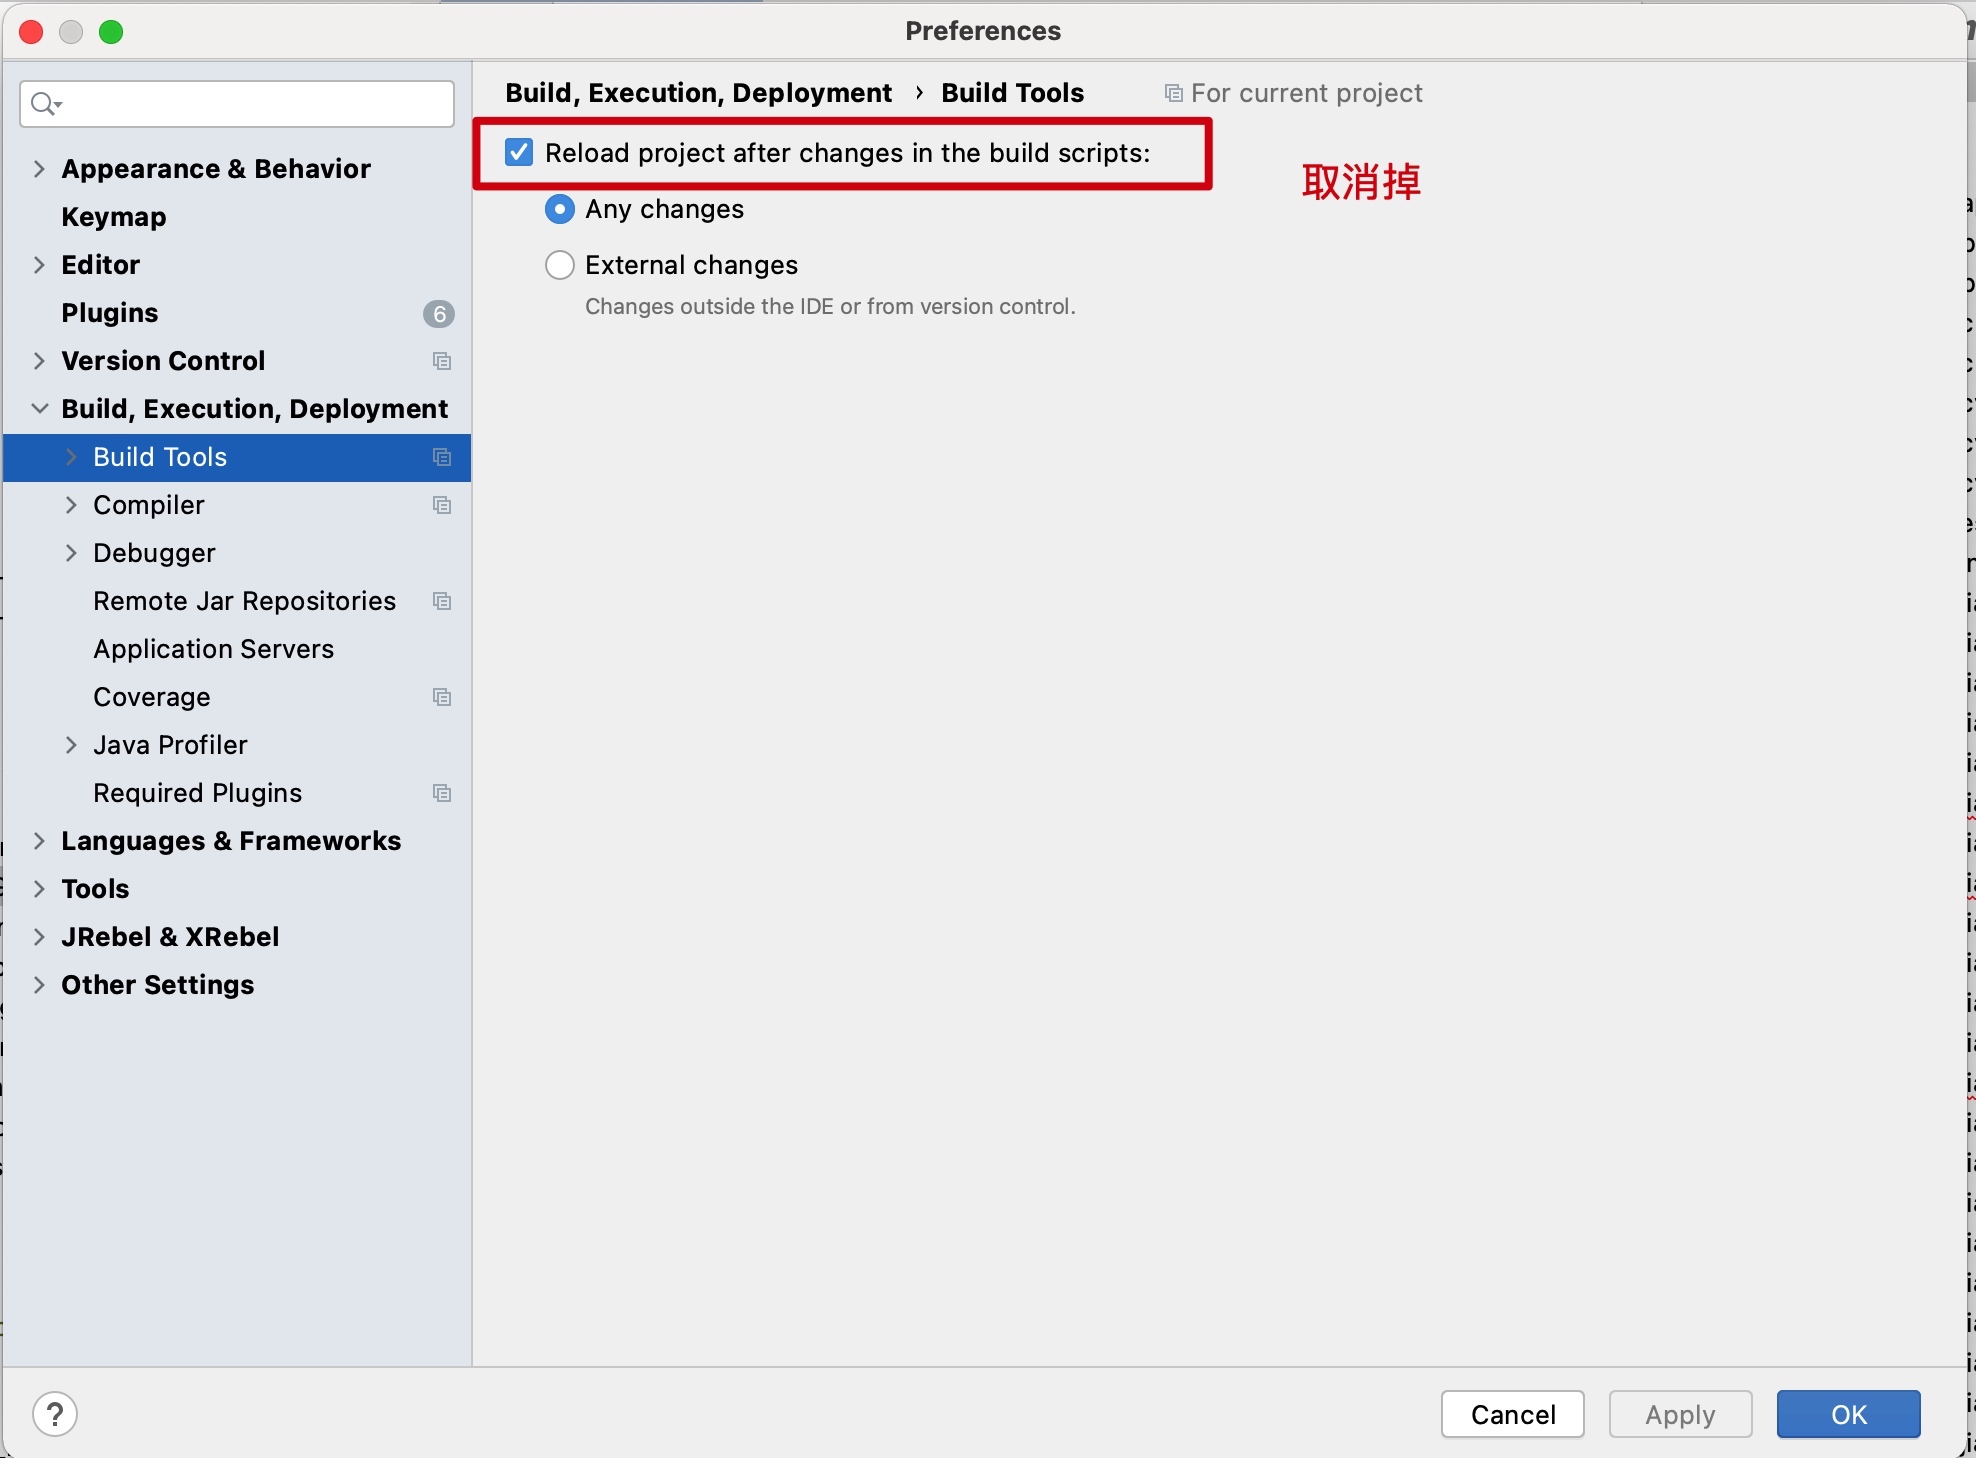Expand the Appearance & Behavior section
The height and width of the screenshot is (1458, 1976).
click(39, 169)
